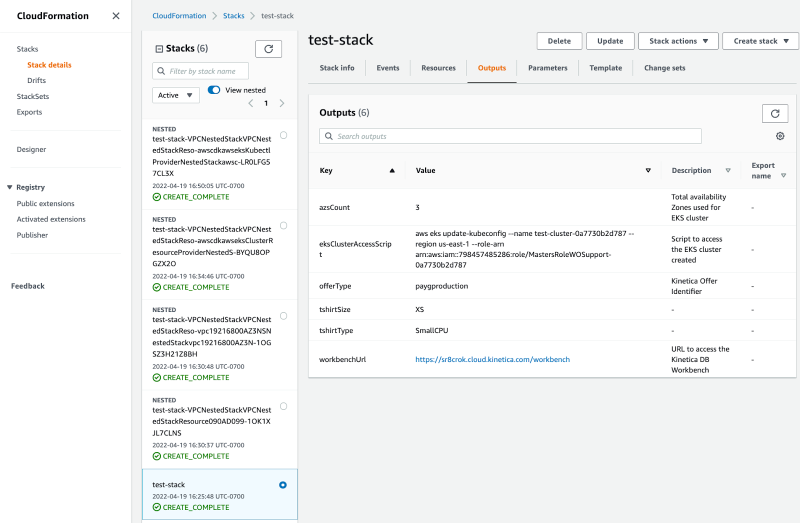Click the Search outputs field
Screen dimensions: 800x523
tap(510, 136)
